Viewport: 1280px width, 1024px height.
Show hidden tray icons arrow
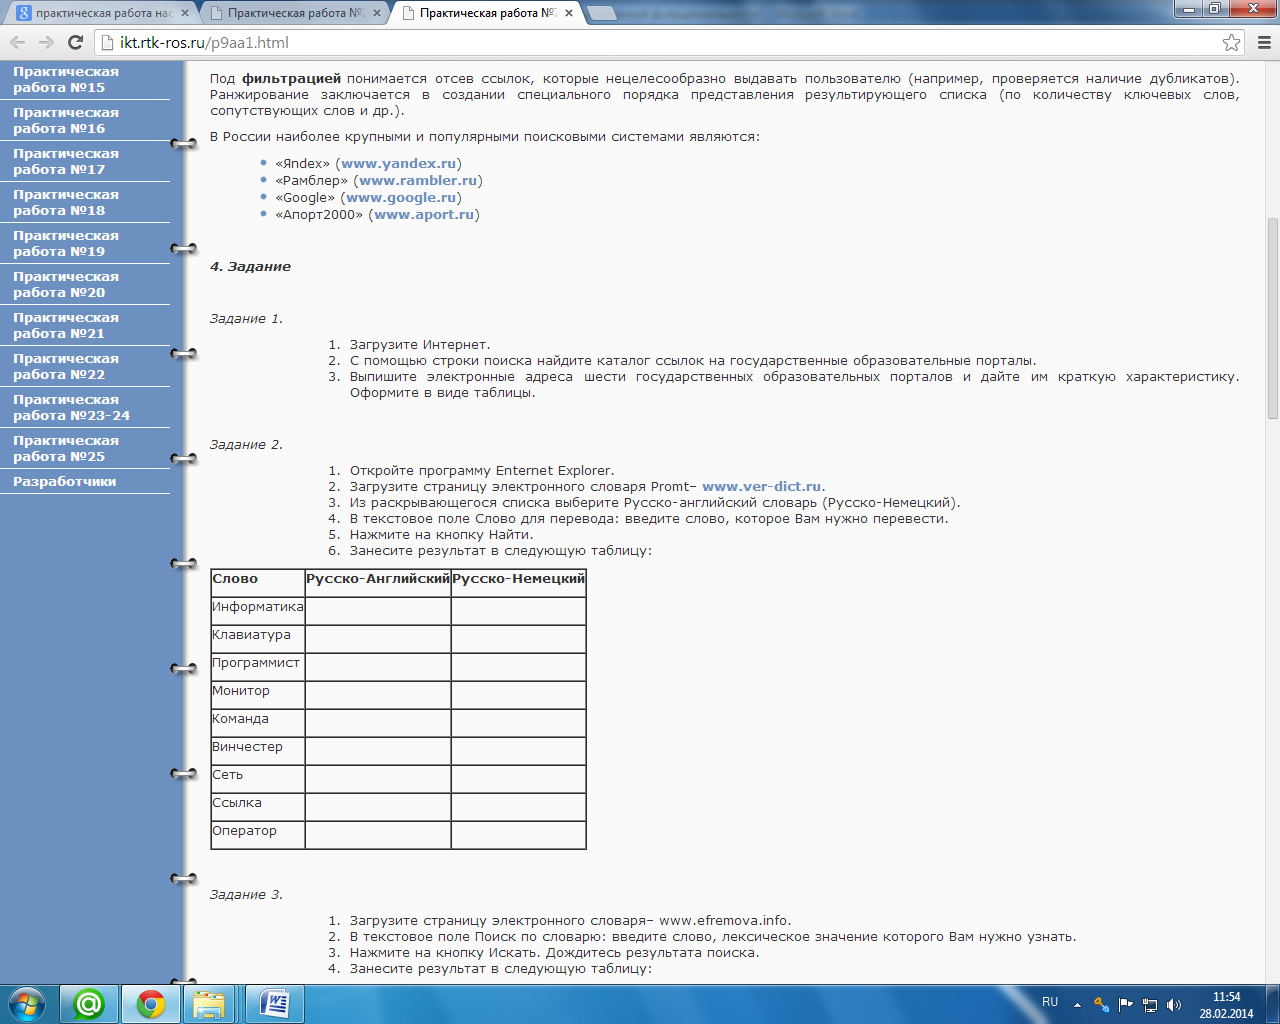[1077, 1004]
